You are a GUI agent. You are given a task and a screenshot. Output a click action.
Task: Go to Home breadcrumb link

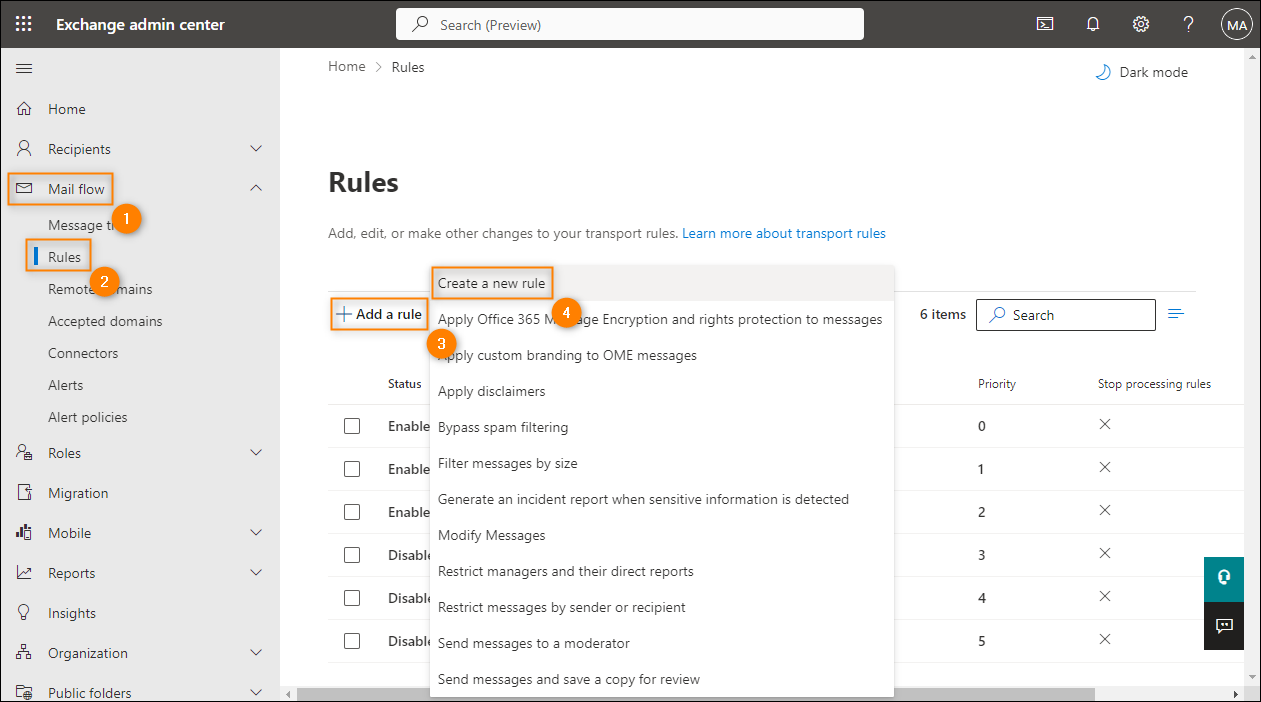click(x=347, y=67)
